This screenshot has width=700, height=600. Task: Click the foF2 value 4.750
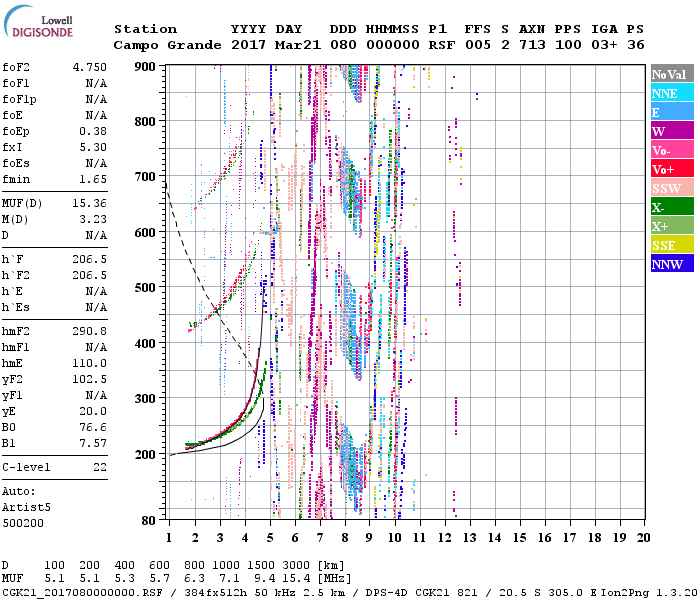[x=90, y=67]
